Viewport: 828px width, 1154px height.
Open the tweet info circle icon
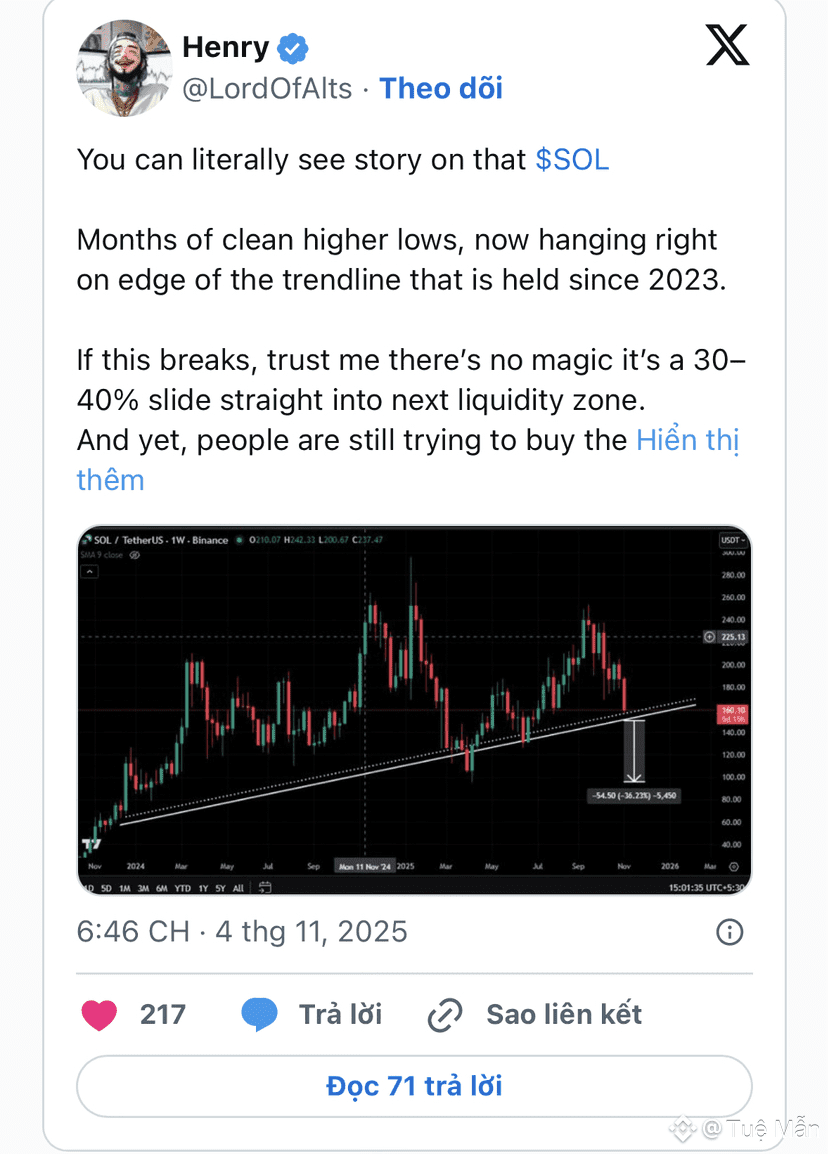(x=730, y=932)
